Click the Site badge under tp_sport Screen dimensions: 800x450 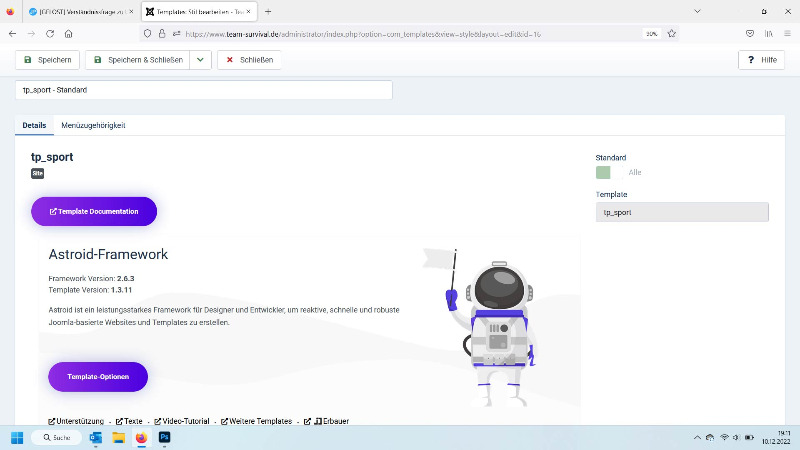click(x=37, y=173)
